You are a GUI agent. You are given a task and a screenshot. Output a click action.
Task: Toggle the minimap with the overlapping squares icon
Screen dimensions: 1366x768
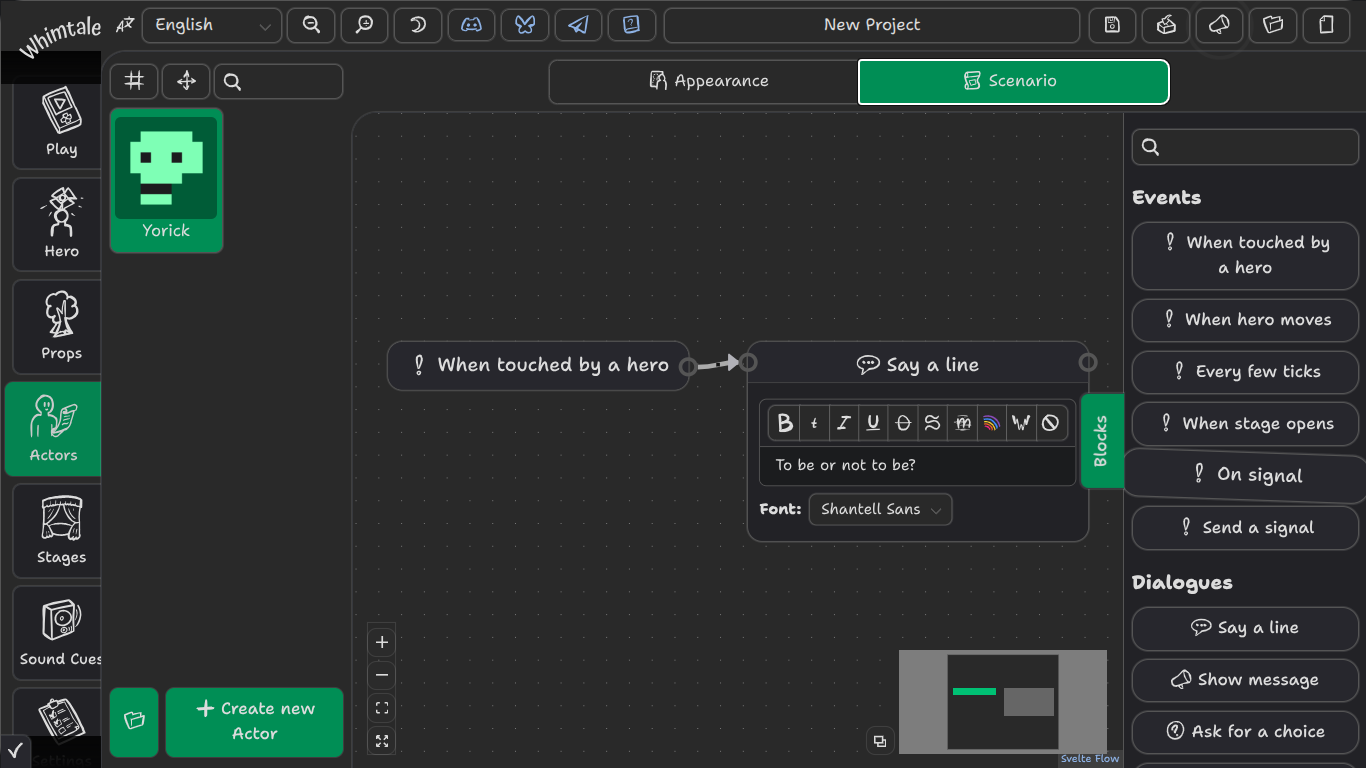(880, 741)
